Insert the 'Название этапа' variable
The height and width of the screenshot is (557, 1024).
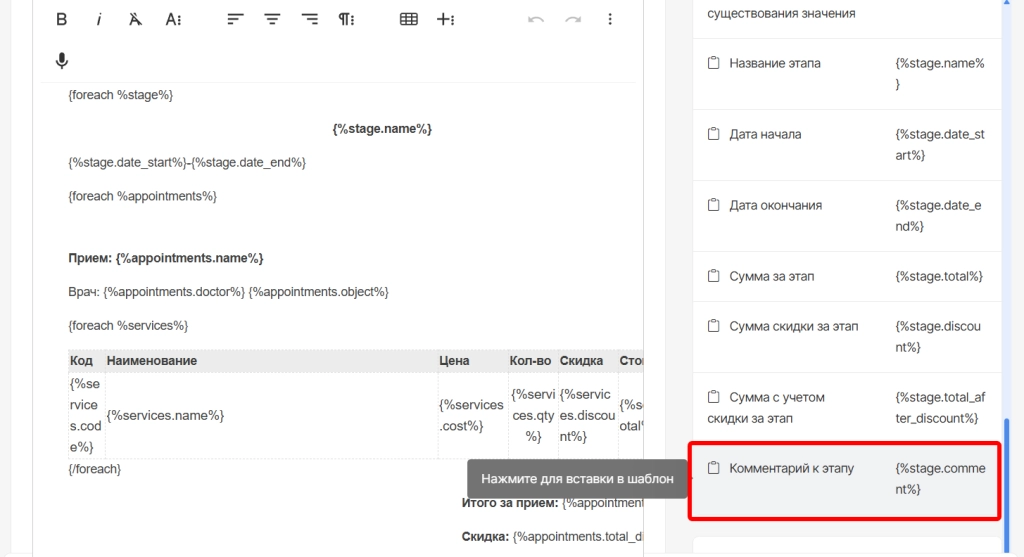[x=845, y=74]
